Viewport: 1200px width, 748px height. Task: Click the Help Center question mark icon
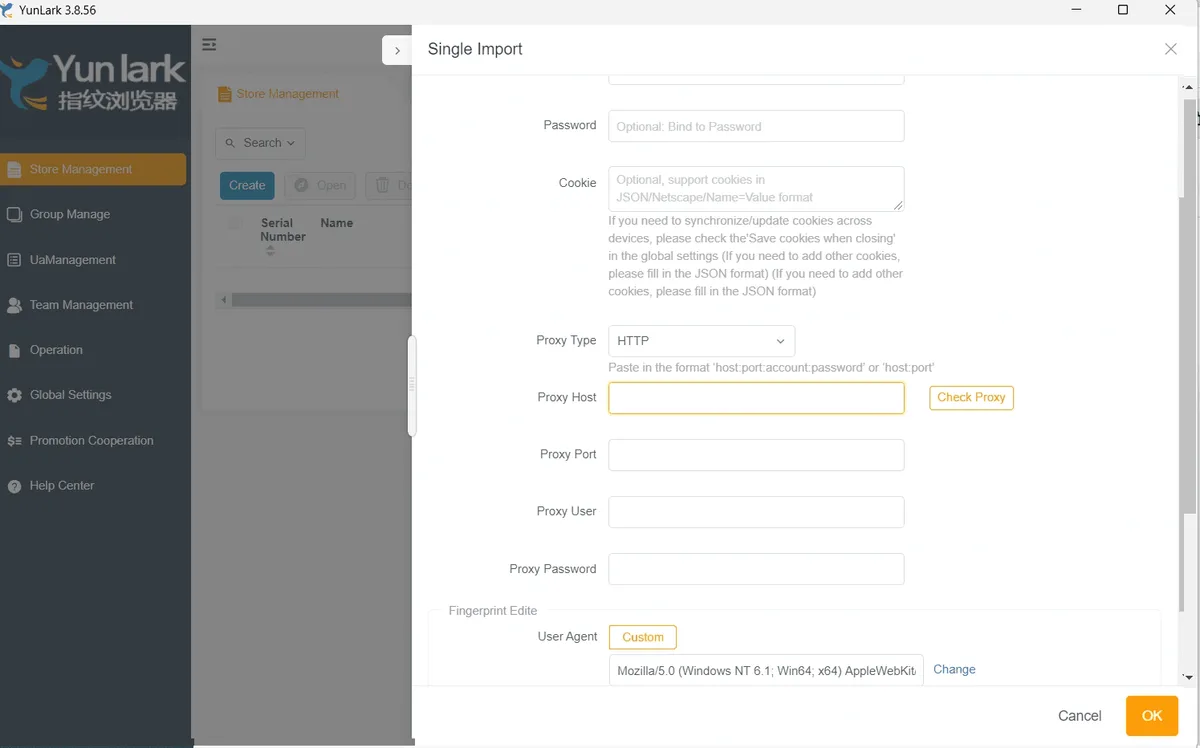pos(14,486)
